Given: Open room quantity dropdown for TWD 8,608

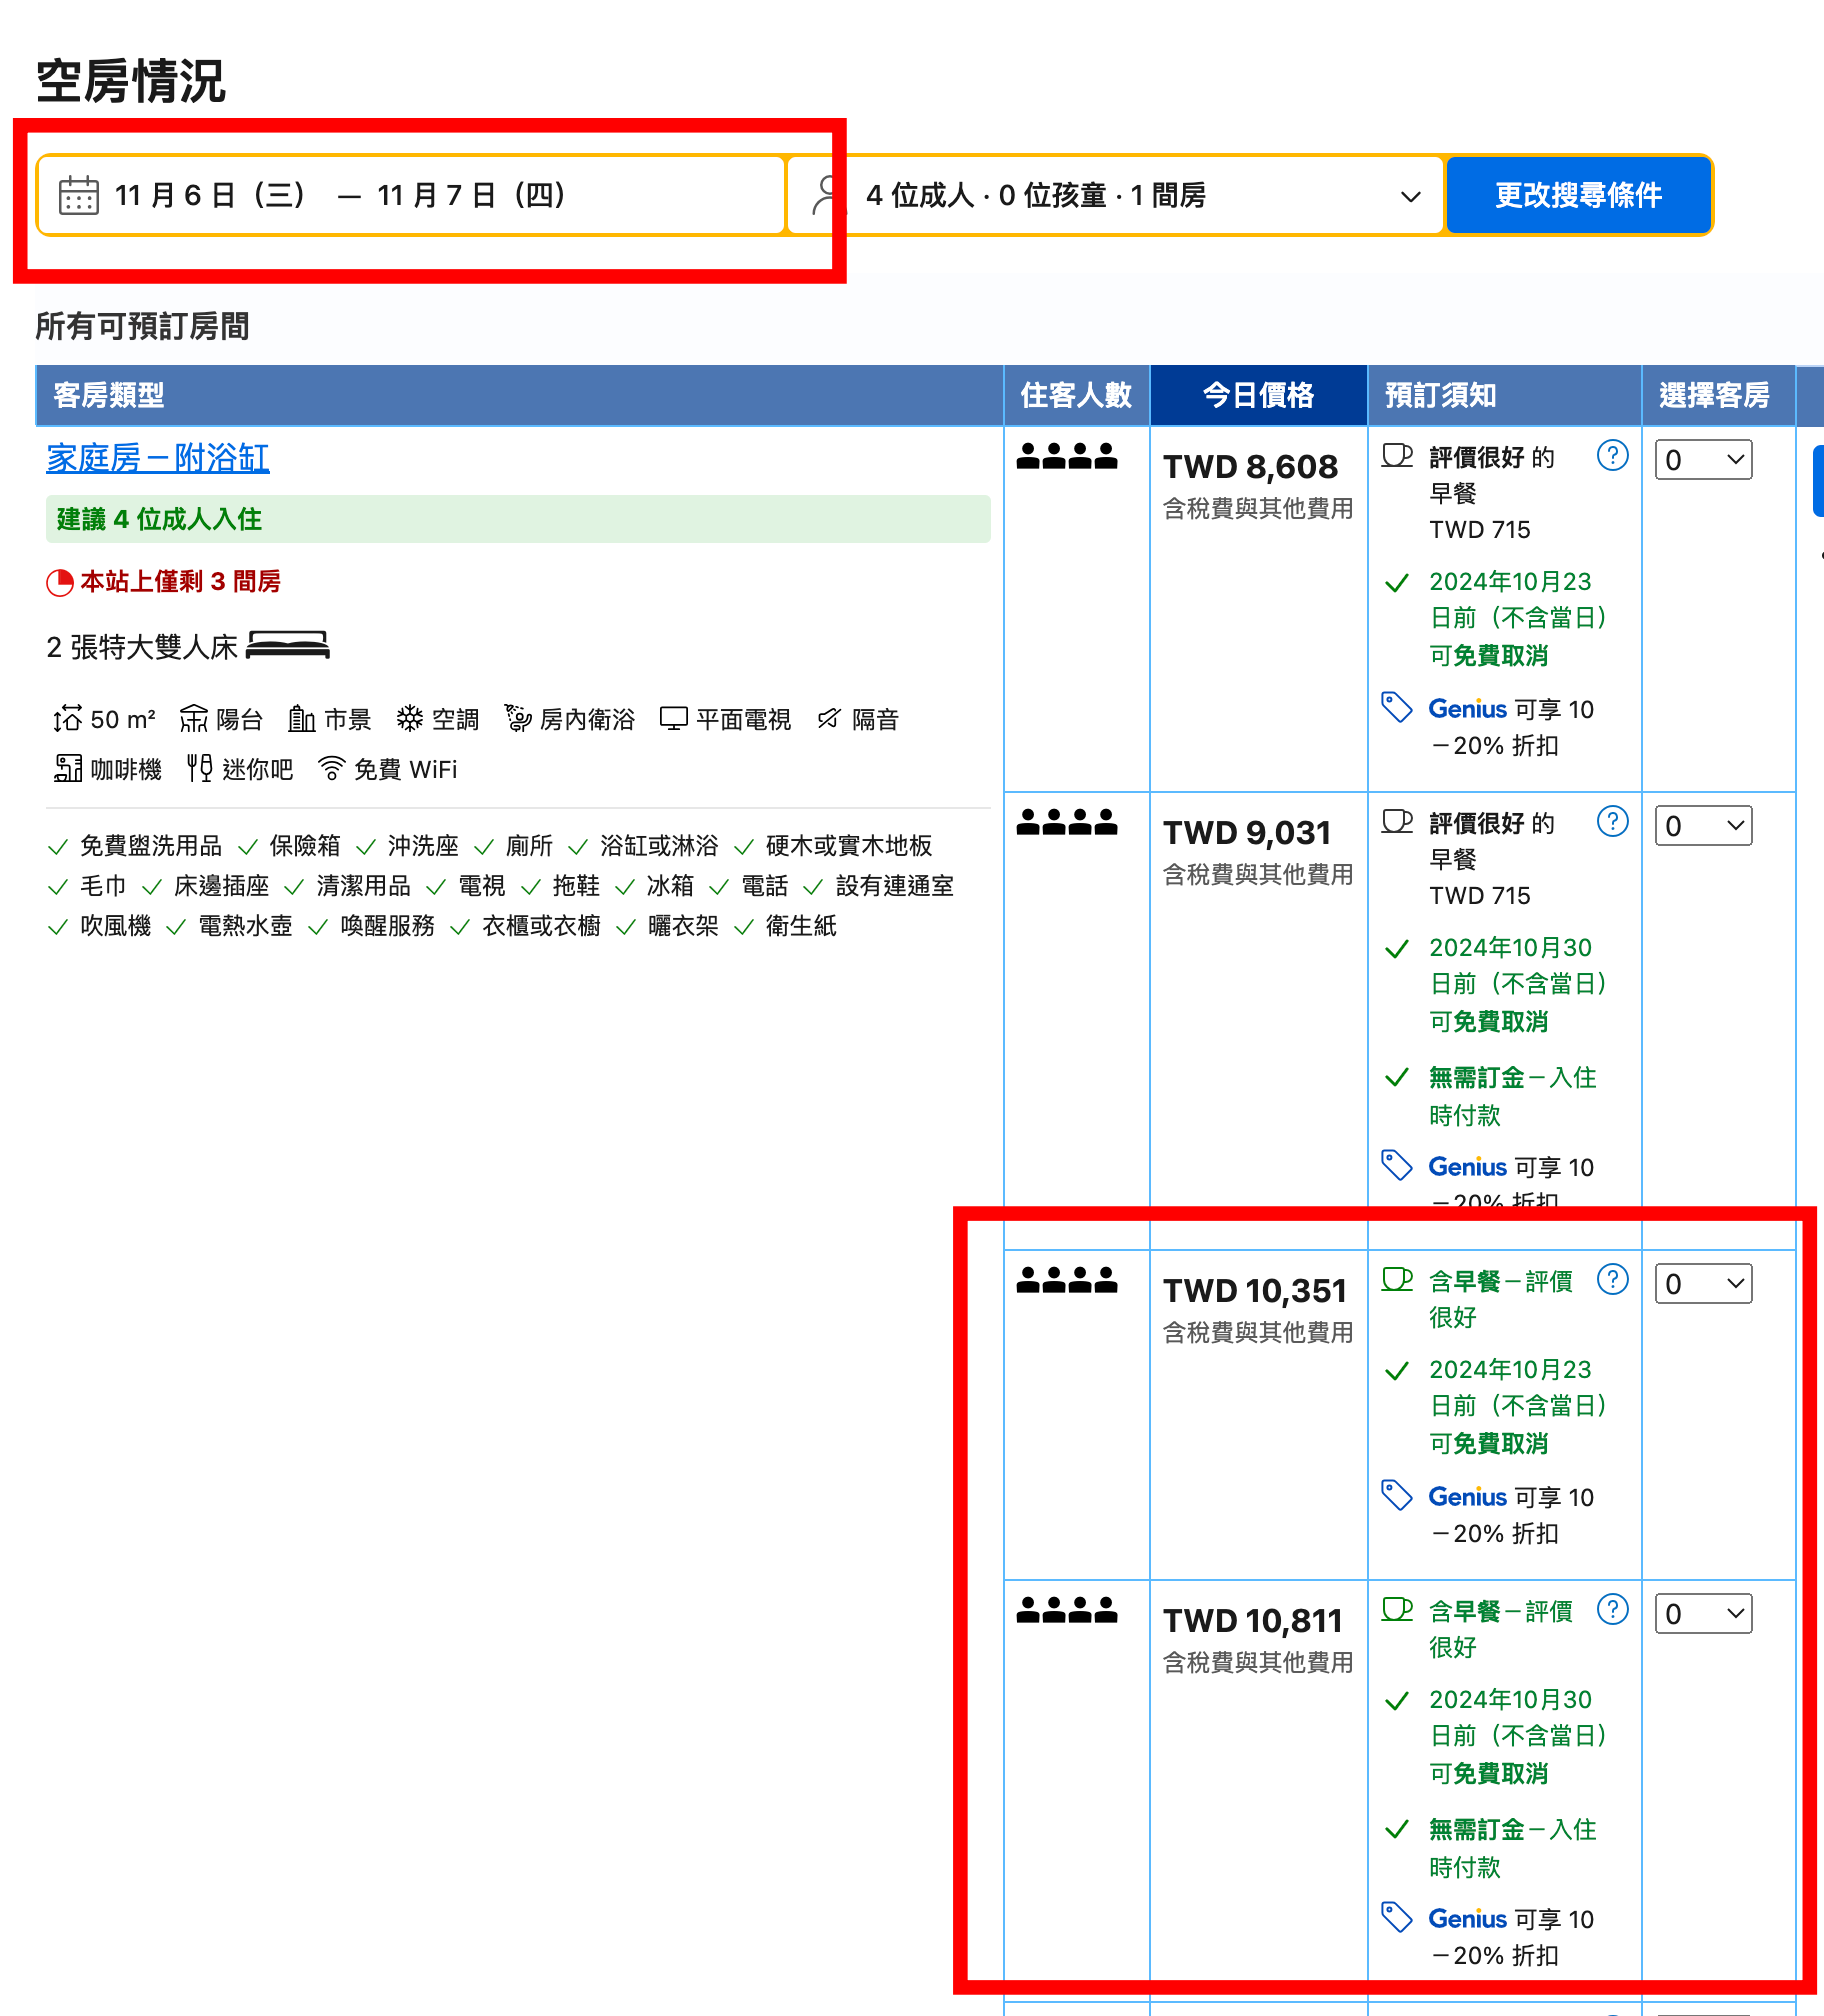Looking at the screenshot, I should (1703, 460).
